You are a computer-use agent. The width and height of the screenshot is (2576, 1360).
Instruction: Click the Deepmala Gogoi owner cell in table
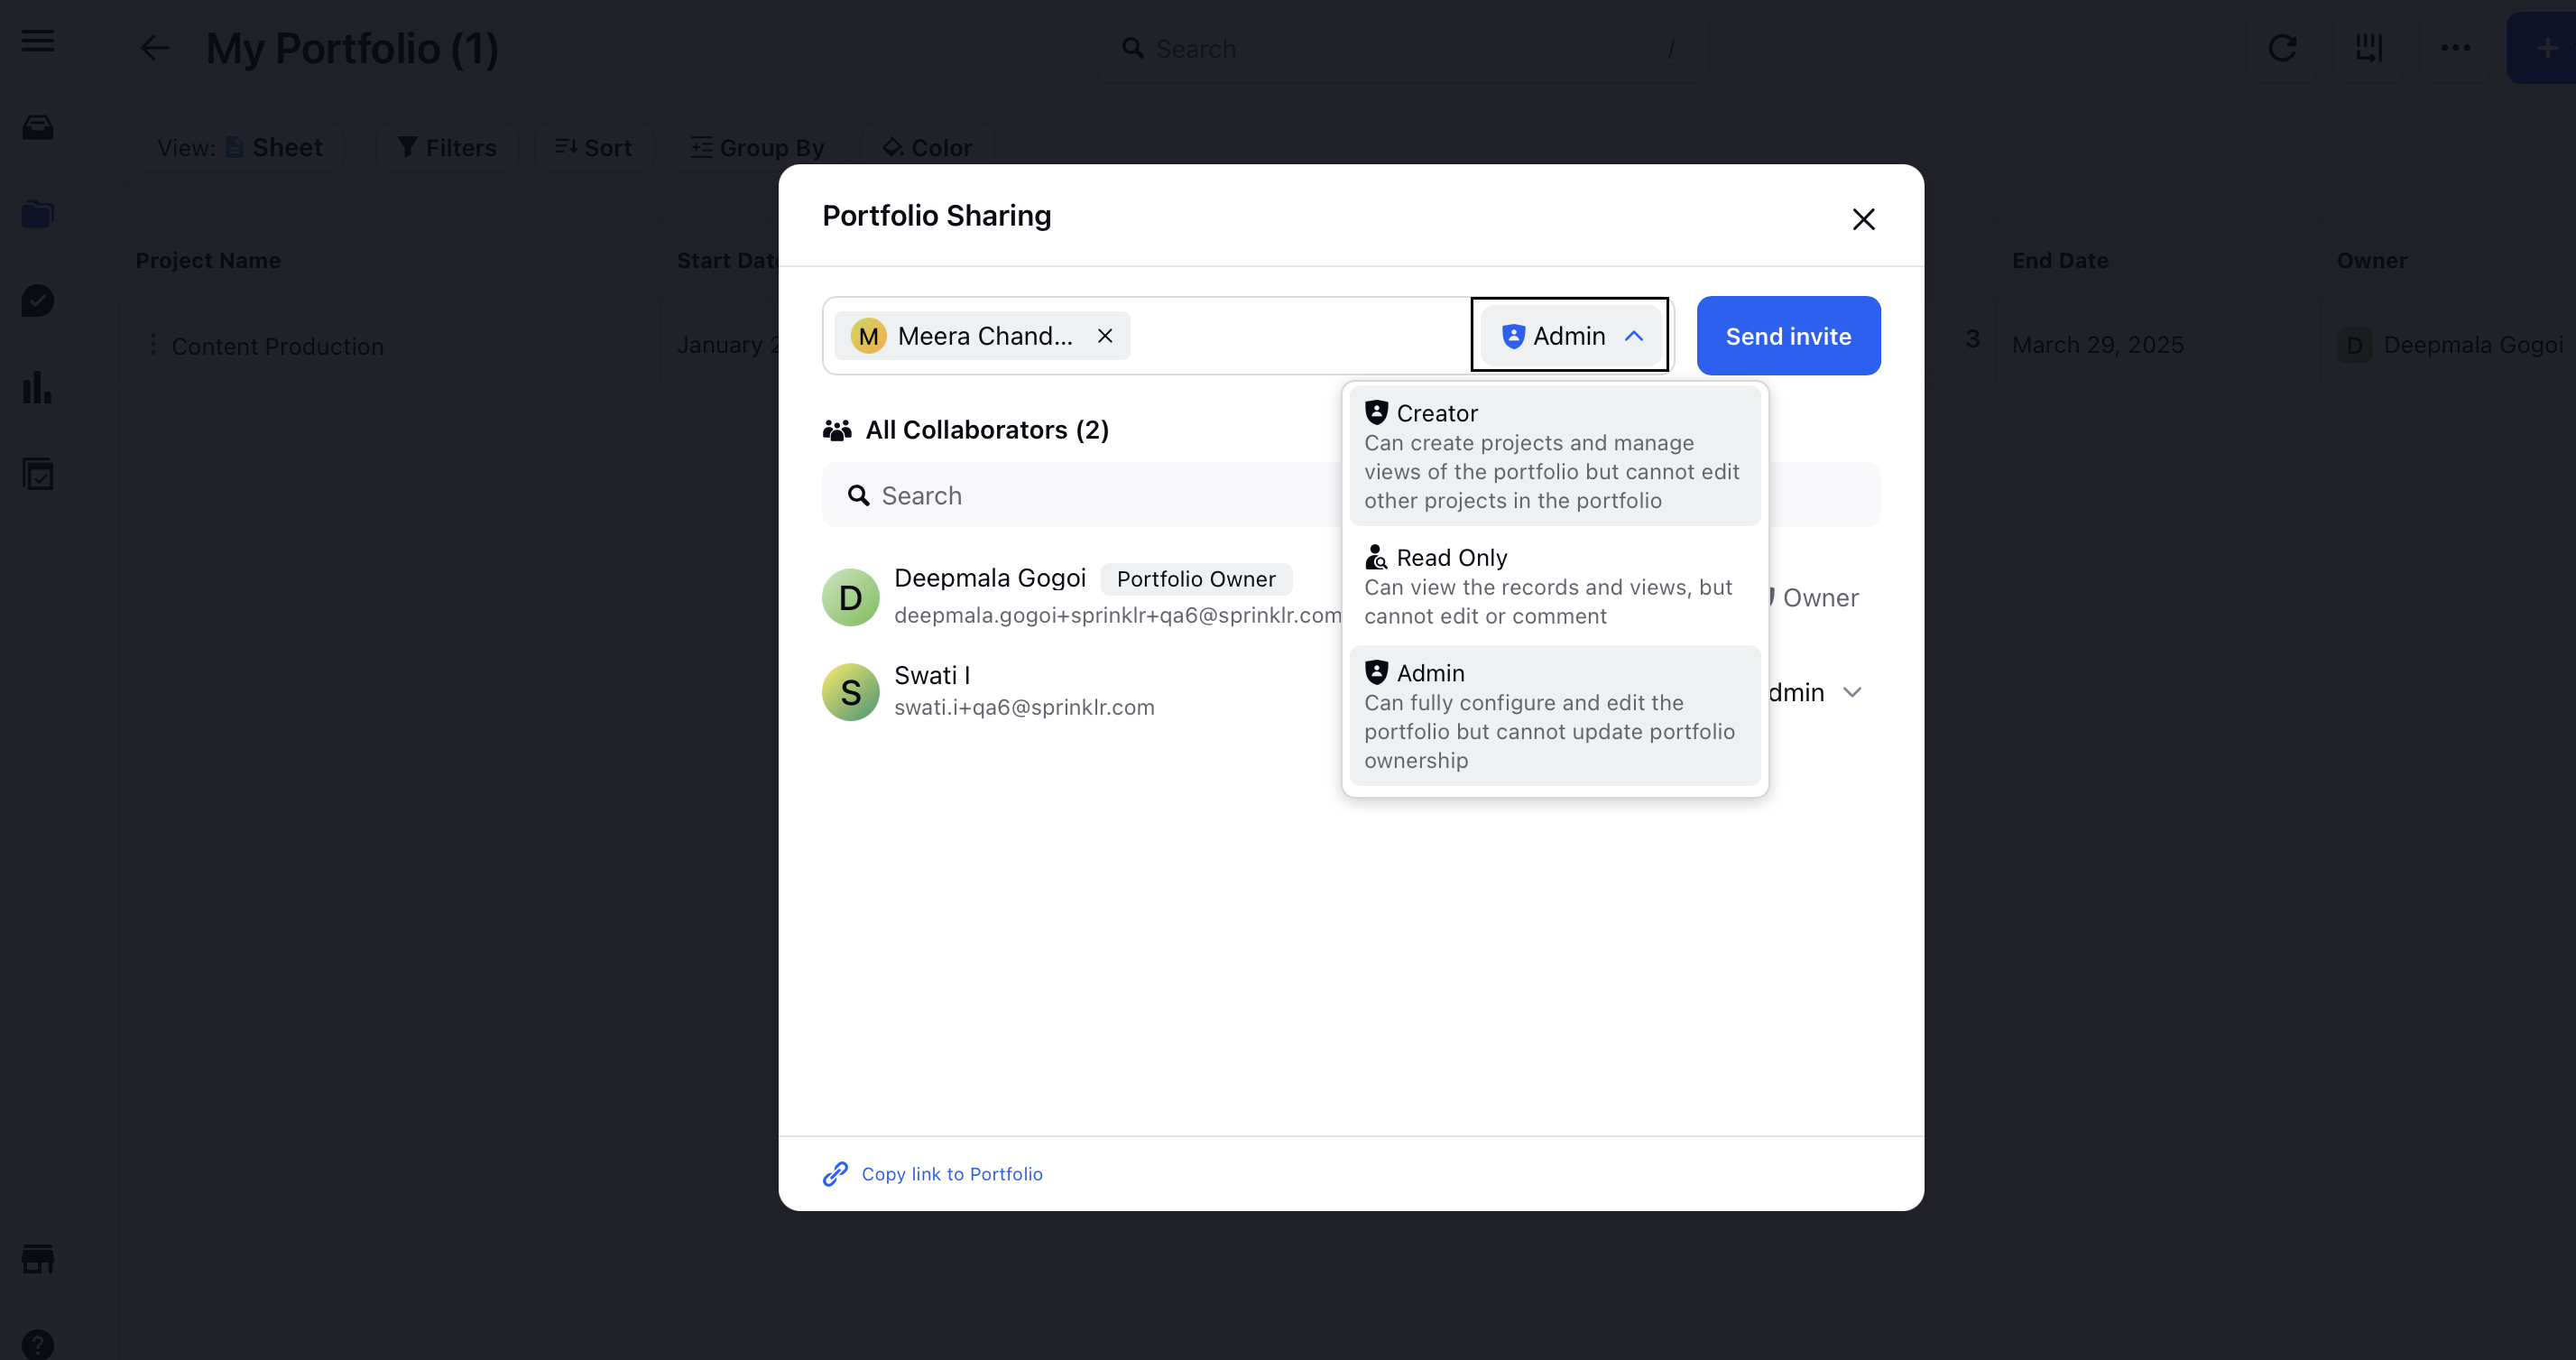point(2450,344)
